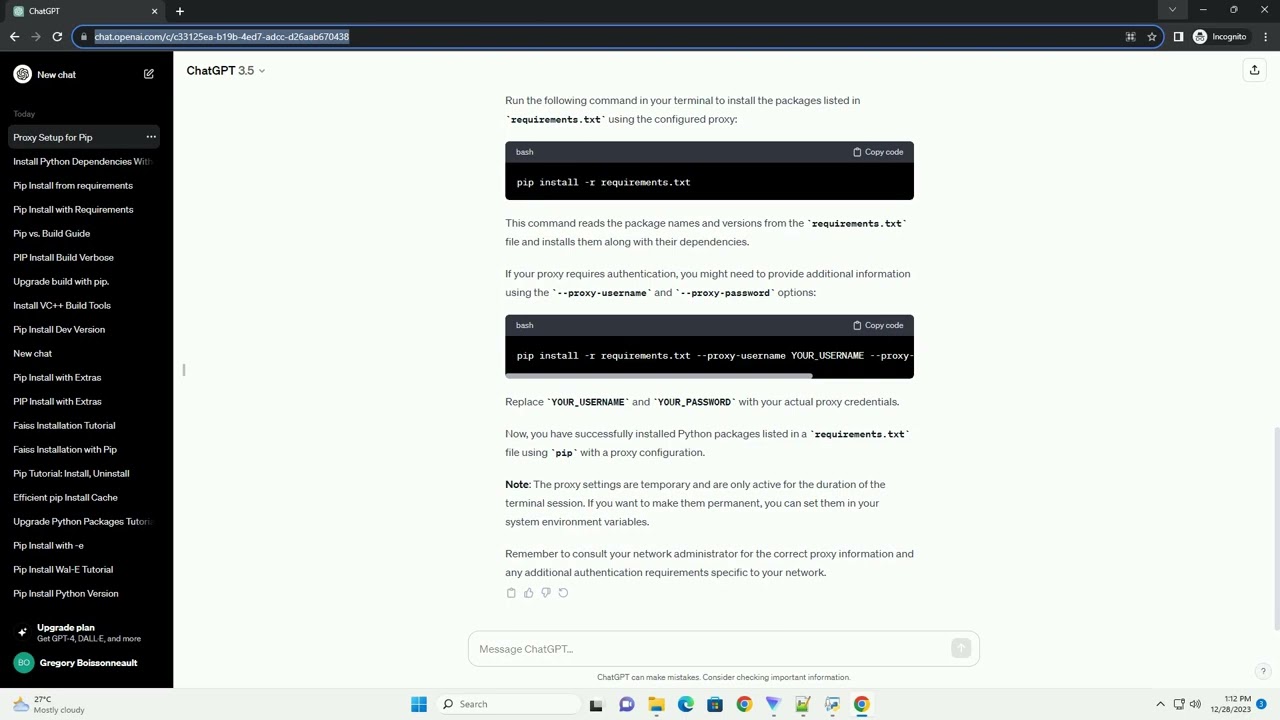Open Pip Install Dev Version chat
Viewport: 1280px width, 720px height.
[x=59, y=329]
